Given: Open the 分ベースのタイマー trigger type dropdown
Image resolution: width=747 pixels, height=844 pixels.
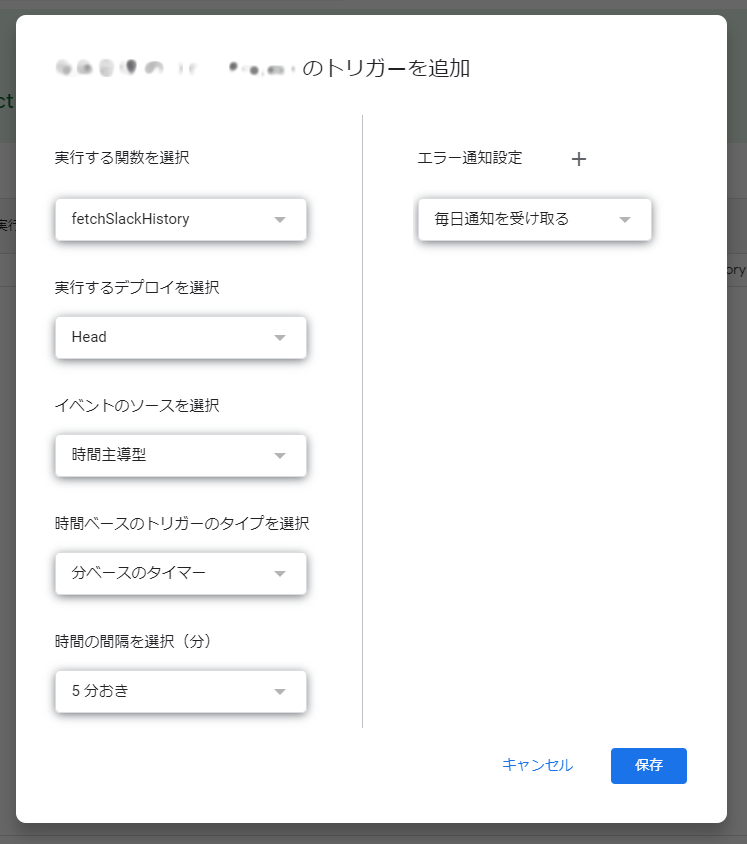Looking at the screenshot, I should click(x=165, y=573).
